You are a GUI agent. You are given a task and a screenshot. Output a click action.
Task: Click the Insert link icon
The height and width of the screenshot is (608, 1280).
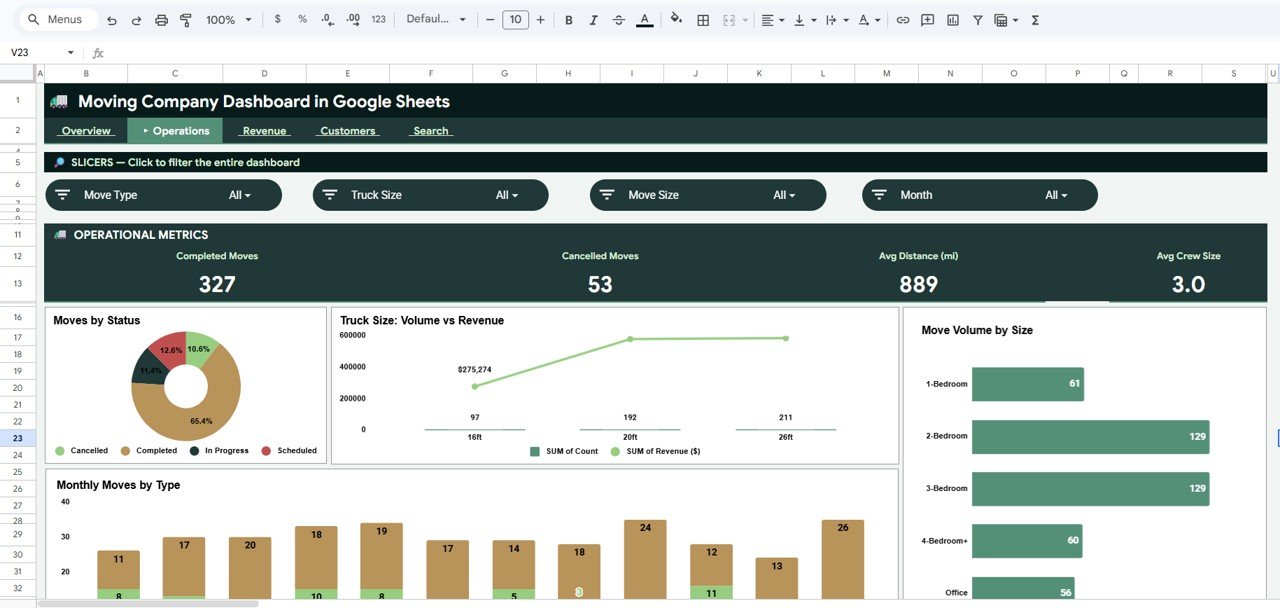pos(903,20)
